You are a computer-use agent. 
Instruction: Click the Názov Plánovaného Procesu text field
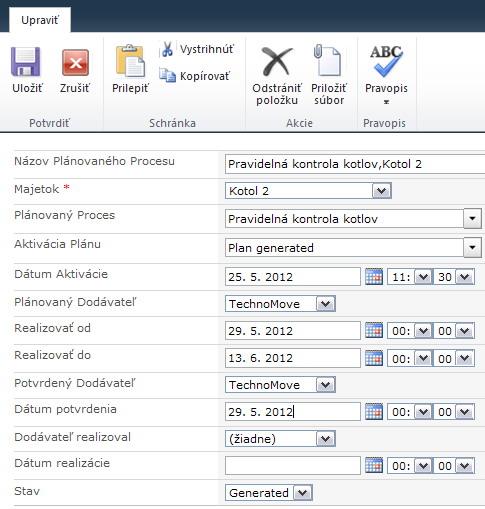pyautogui.click(x=355, y=164)
